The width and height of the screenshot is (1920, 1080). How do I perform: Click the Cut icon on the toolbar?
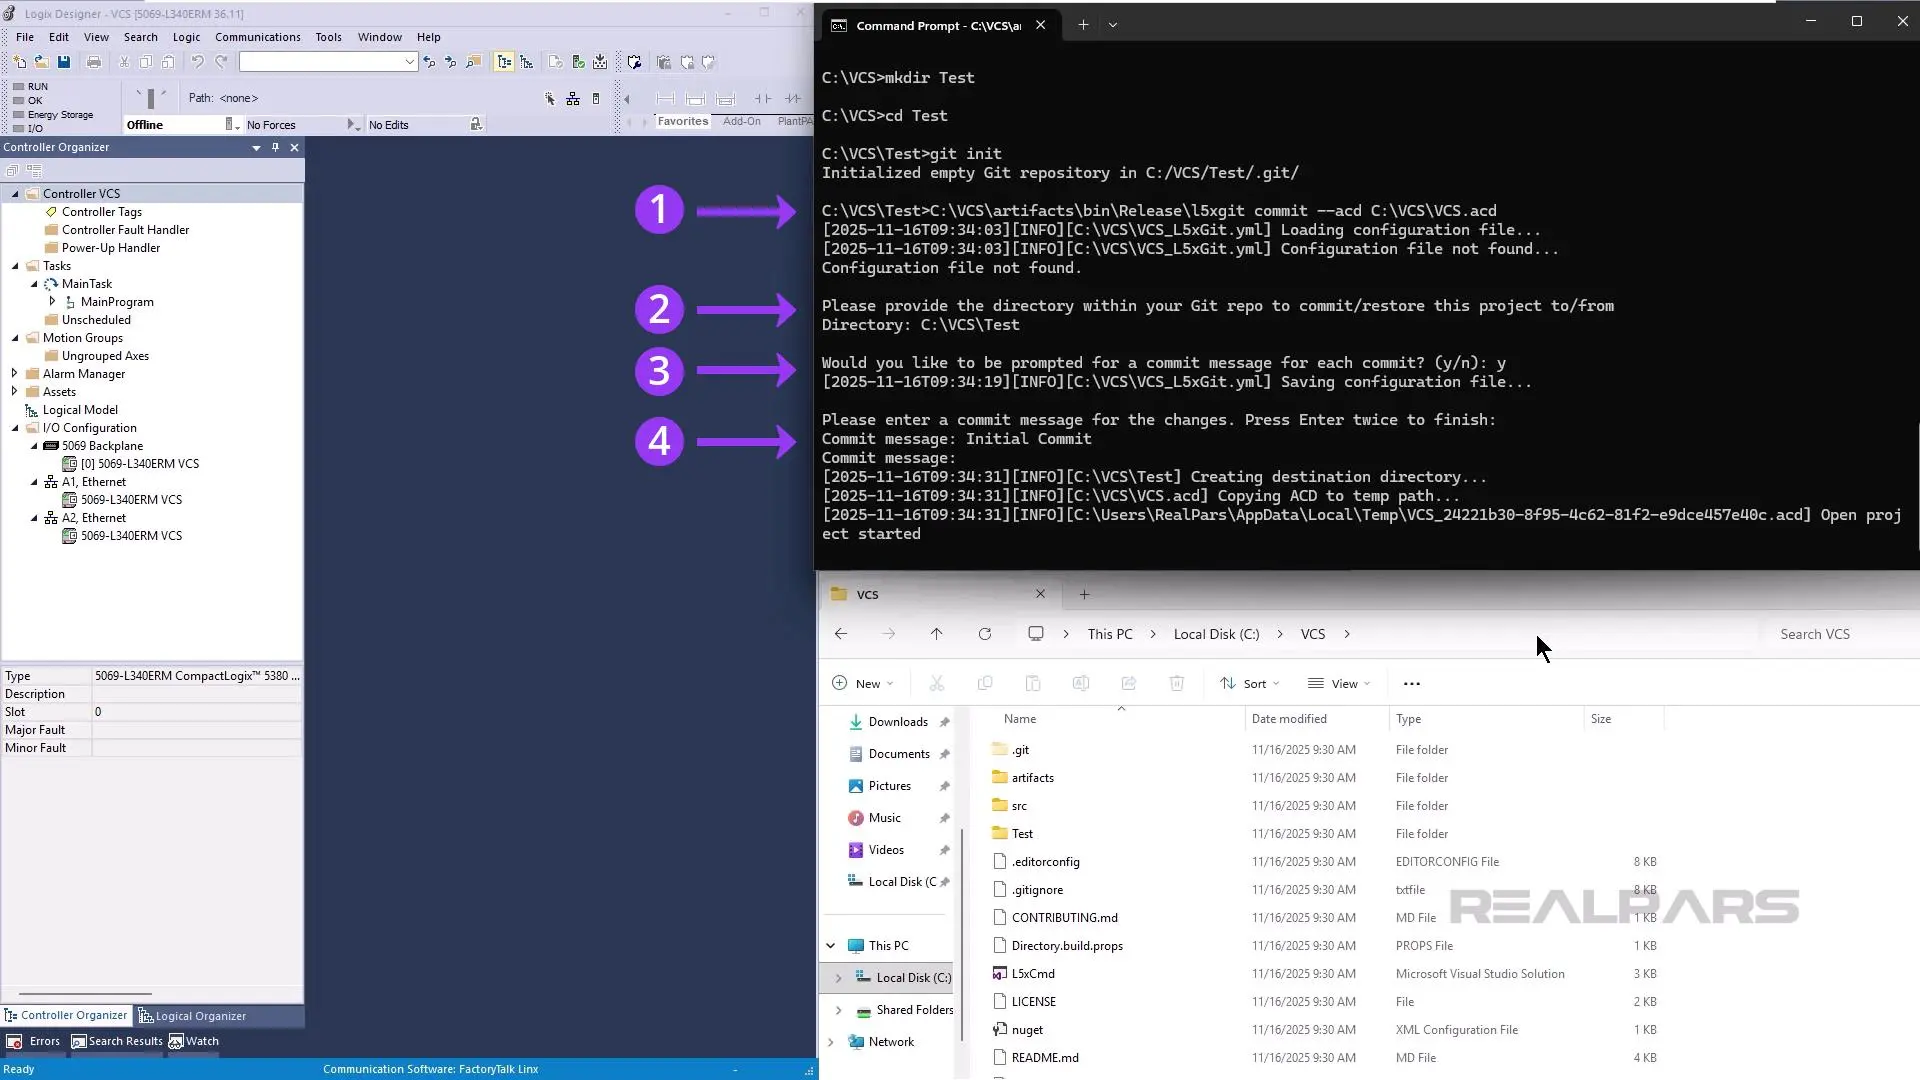coord(123,62)
